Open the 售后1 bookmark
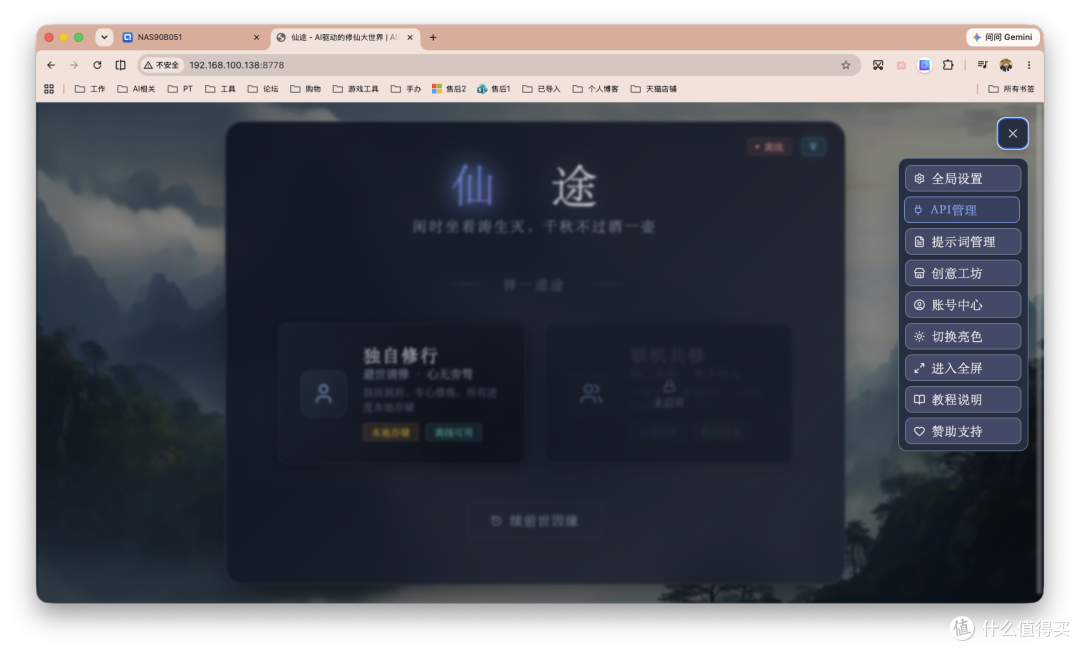The height and width of the screenshot is (651, 1080). click(x=494, y=89)
